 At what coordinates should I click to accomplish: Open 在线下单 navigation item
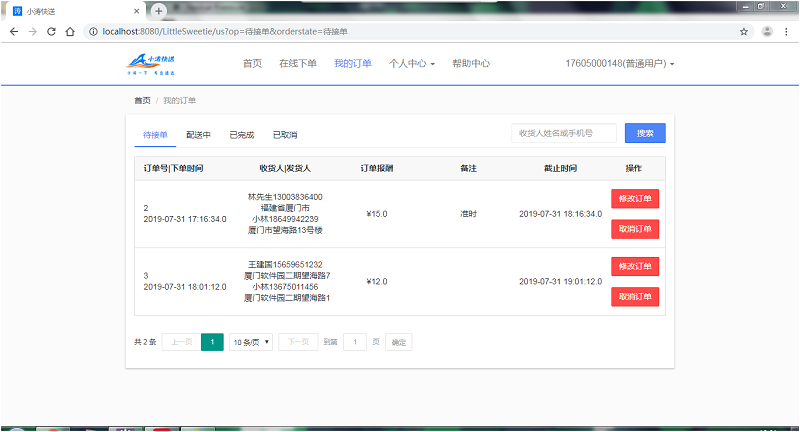298,63
